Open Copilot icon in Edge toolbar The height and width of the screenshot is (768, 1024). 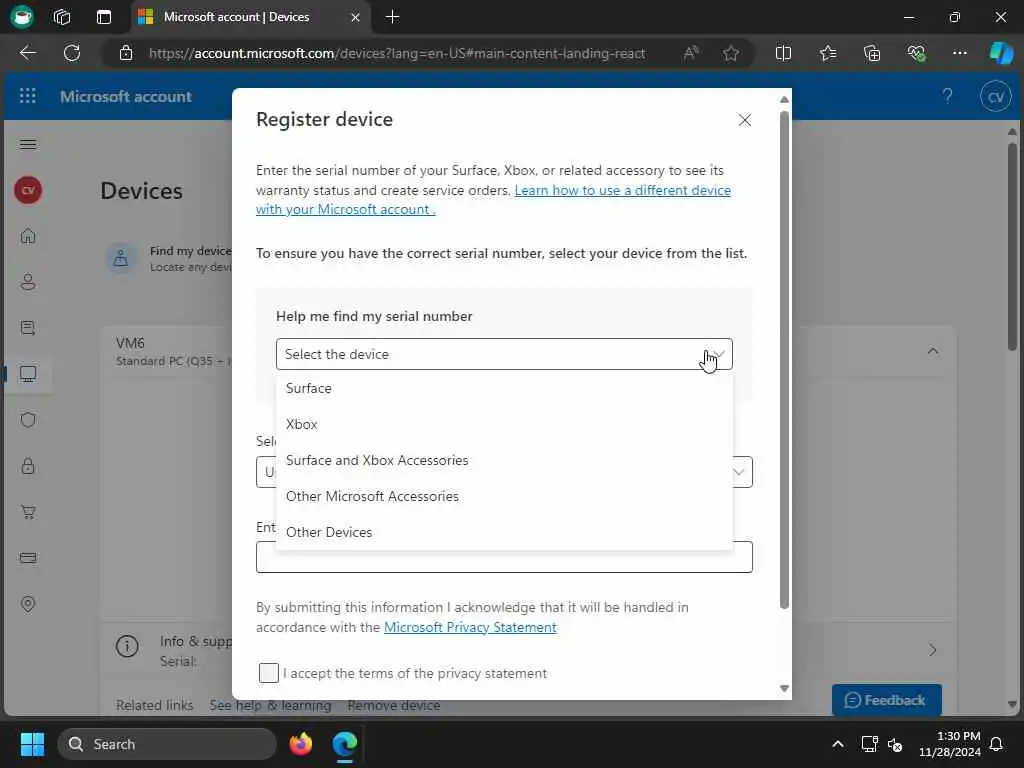[1000, 53]
